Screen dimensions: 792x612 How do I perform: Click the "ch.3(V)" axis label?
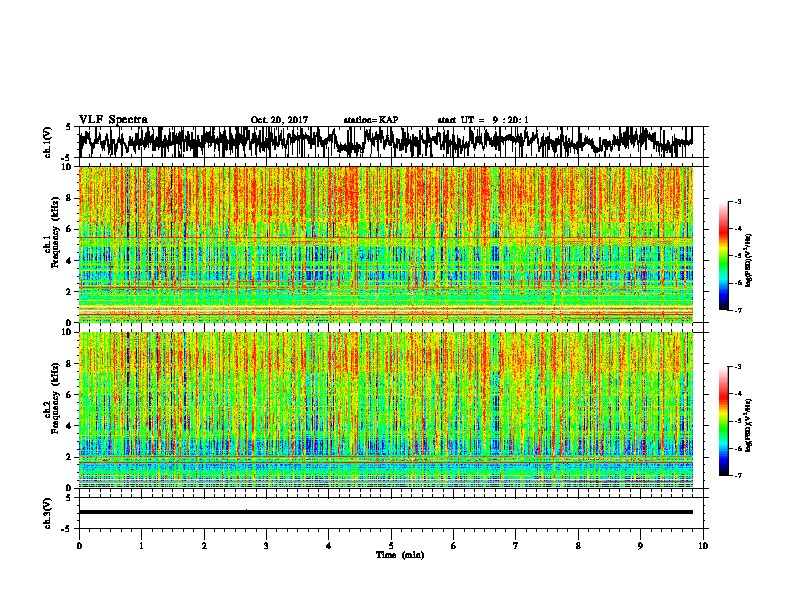pyautogui.click(x=47, y=514)
